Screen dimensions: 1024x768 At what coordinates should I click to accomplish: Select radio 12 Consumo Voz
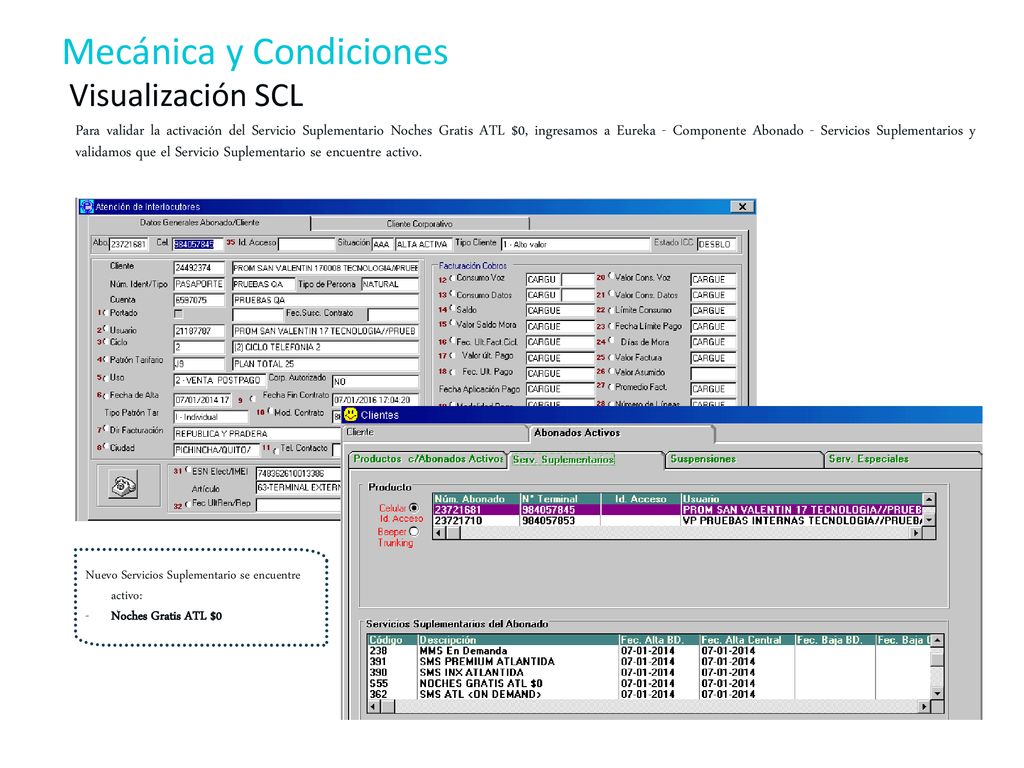point(451,278)
